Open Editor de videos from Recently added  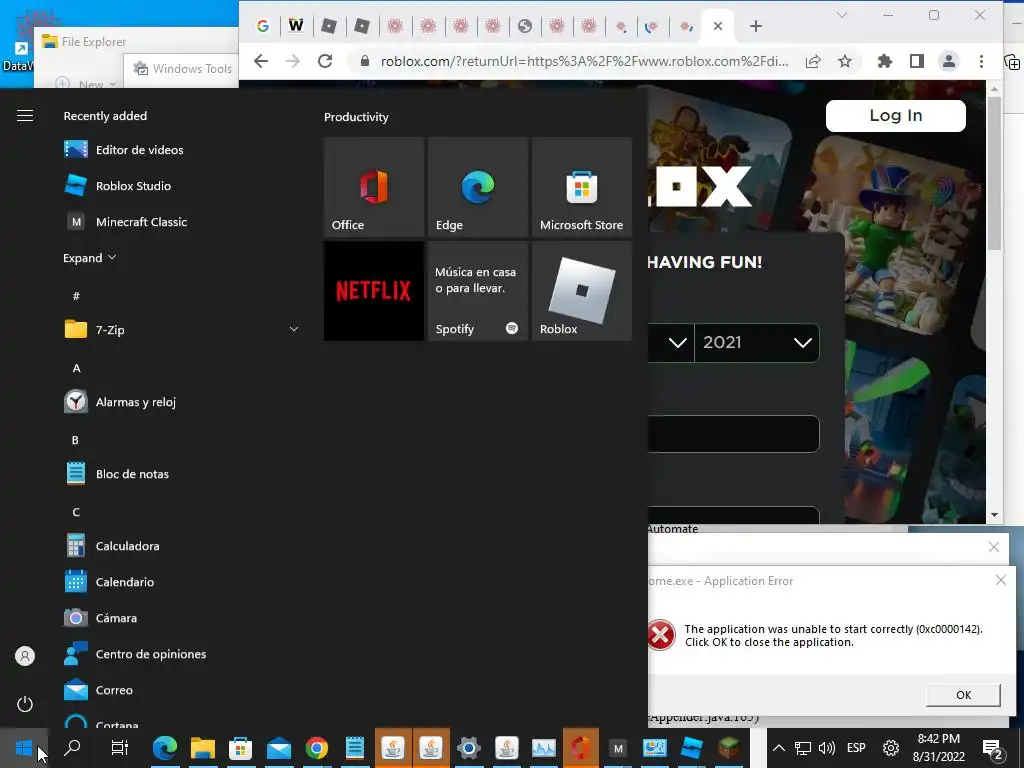181,150
